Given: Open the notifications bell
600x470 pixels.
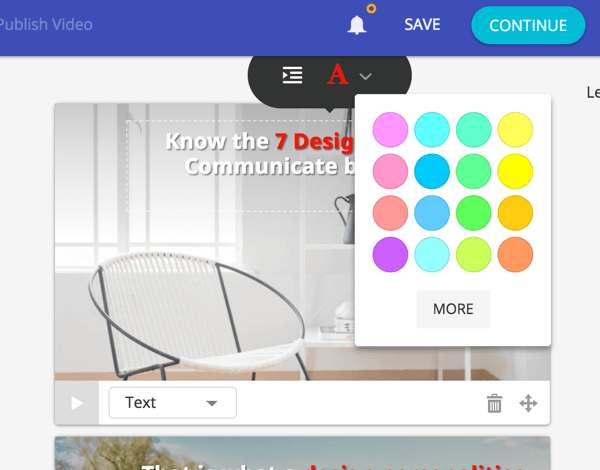Looking at the screenshot, I should point(356,25).
